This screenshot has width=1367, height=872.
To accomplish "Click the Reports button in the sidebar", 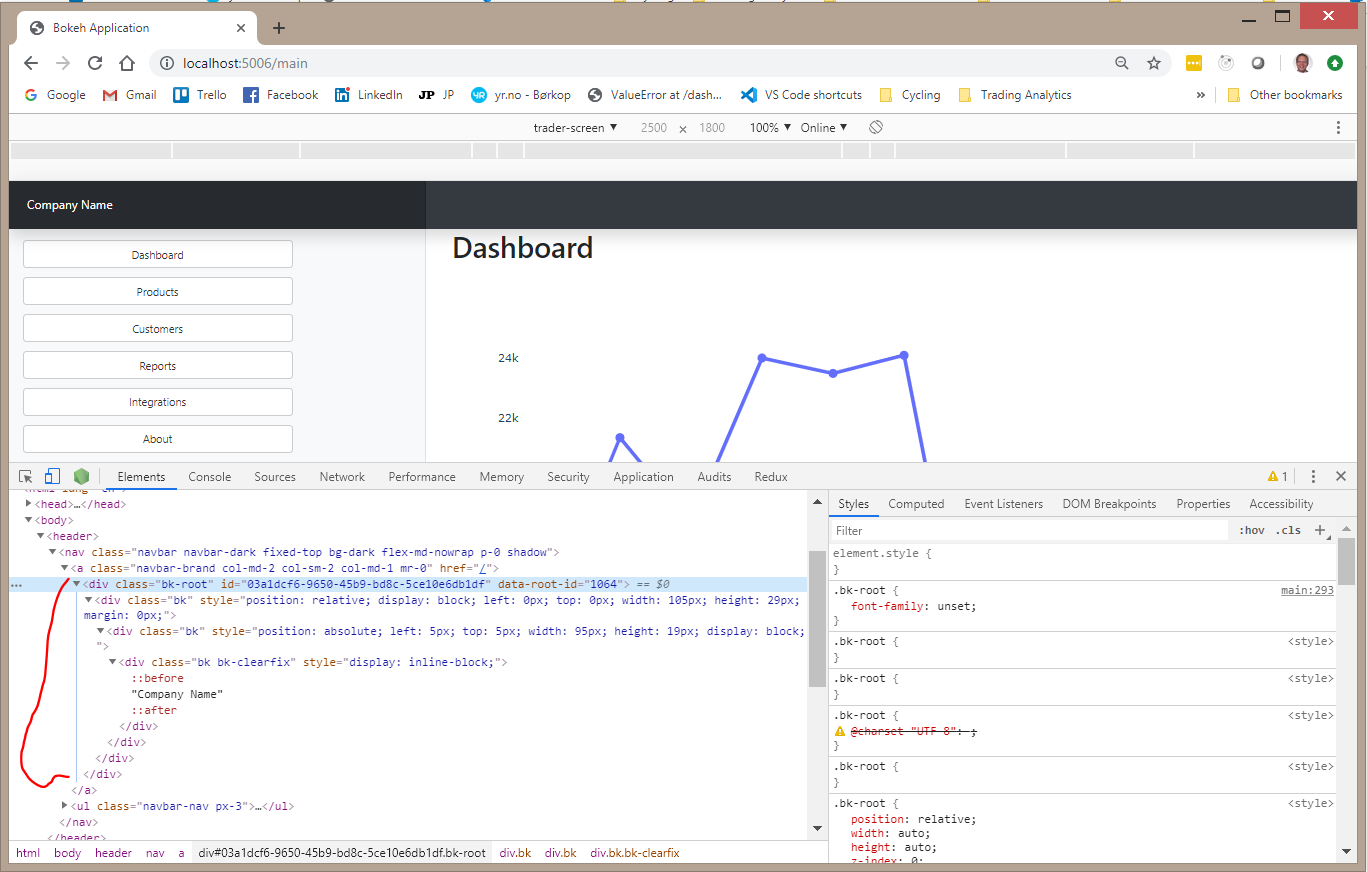I will click(x=157, y=364).
